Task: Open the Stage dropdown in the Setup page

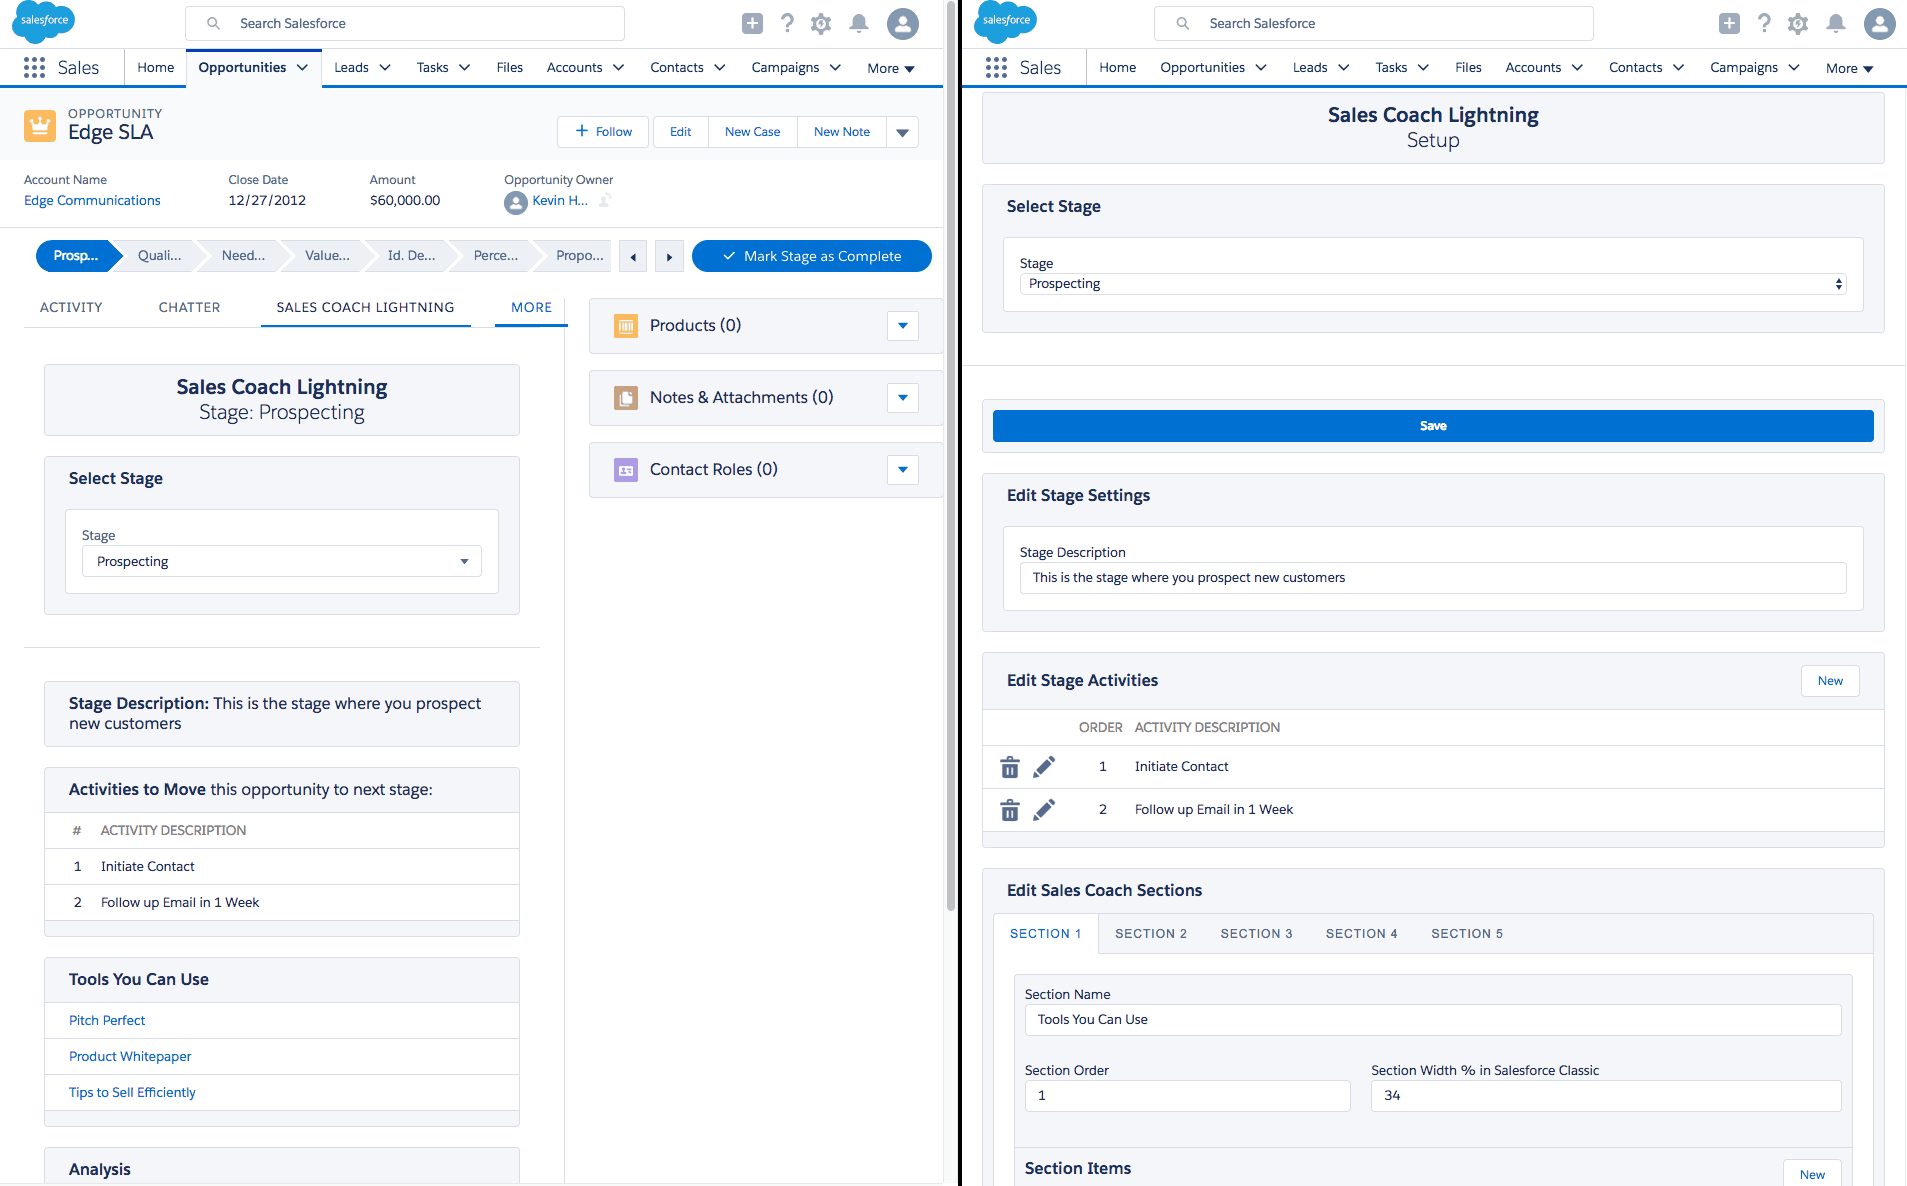Action: 1432,284
